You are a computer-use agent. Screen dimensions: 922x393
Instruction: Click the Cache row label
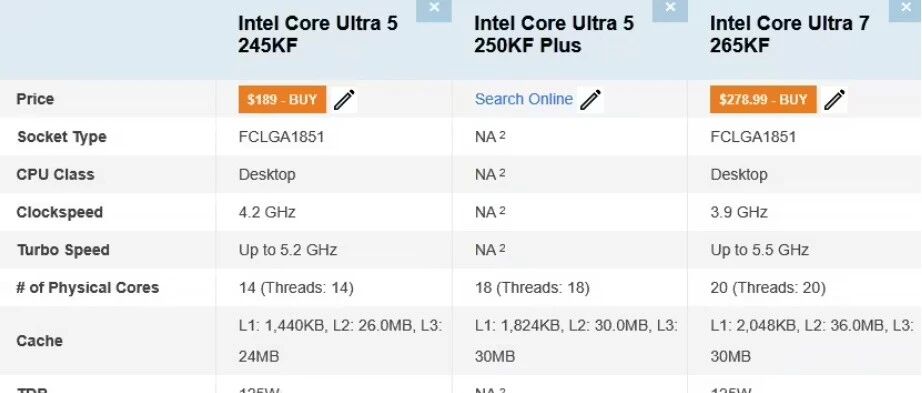point(39,341)
